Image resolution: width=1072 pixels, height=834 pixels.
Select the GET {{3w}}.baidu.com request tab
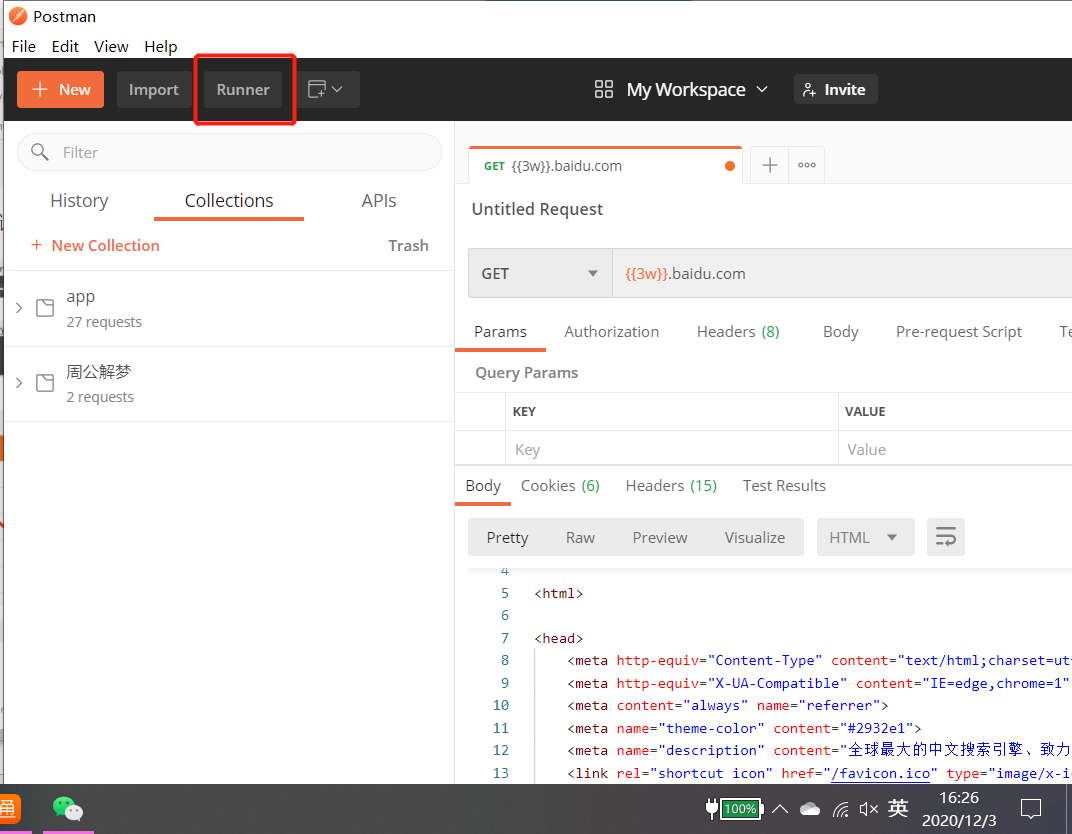[x=605, y=166]
